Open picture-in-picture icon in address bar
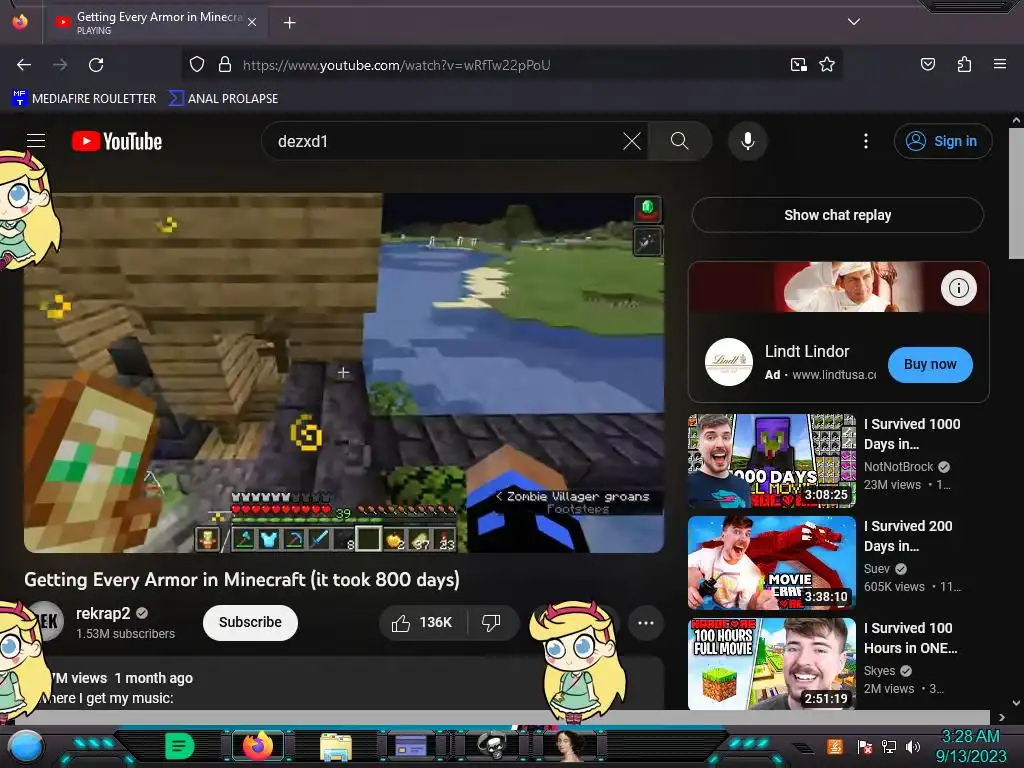Screen dimensions: 1024x768 798,65
